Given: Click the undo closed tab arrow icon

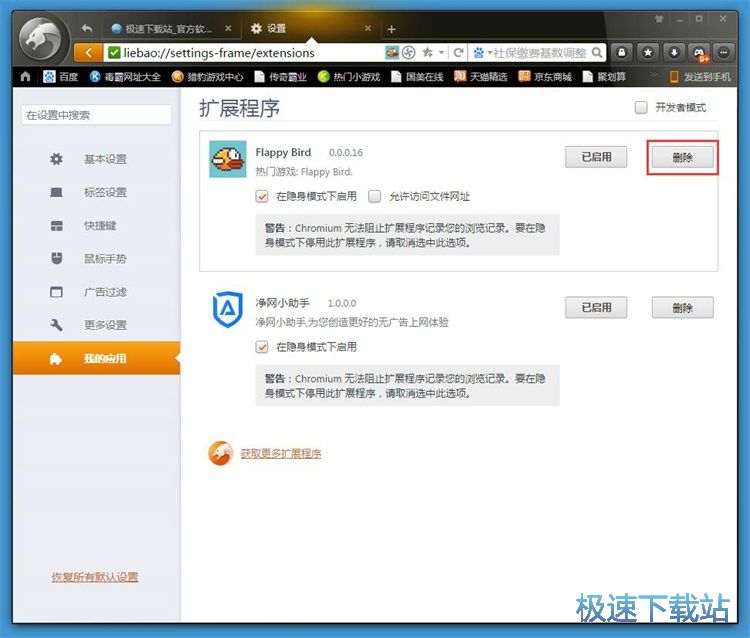Looking at the screenshot, I should (x=87, y=29).
